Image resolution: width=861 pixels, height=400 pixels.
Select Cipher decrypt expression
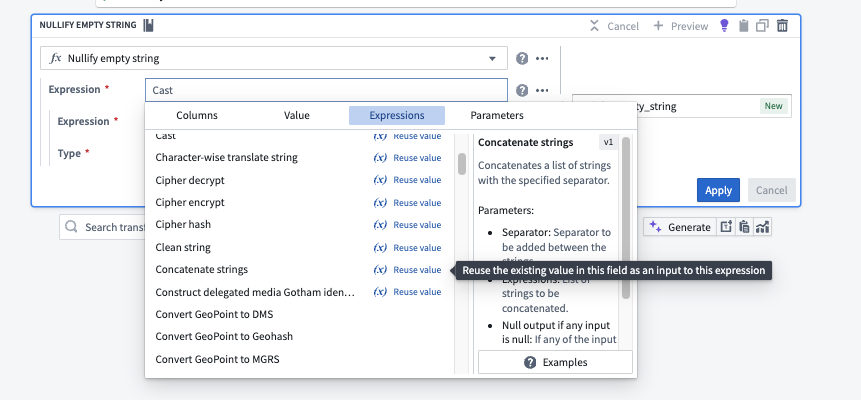coord(189,180)
